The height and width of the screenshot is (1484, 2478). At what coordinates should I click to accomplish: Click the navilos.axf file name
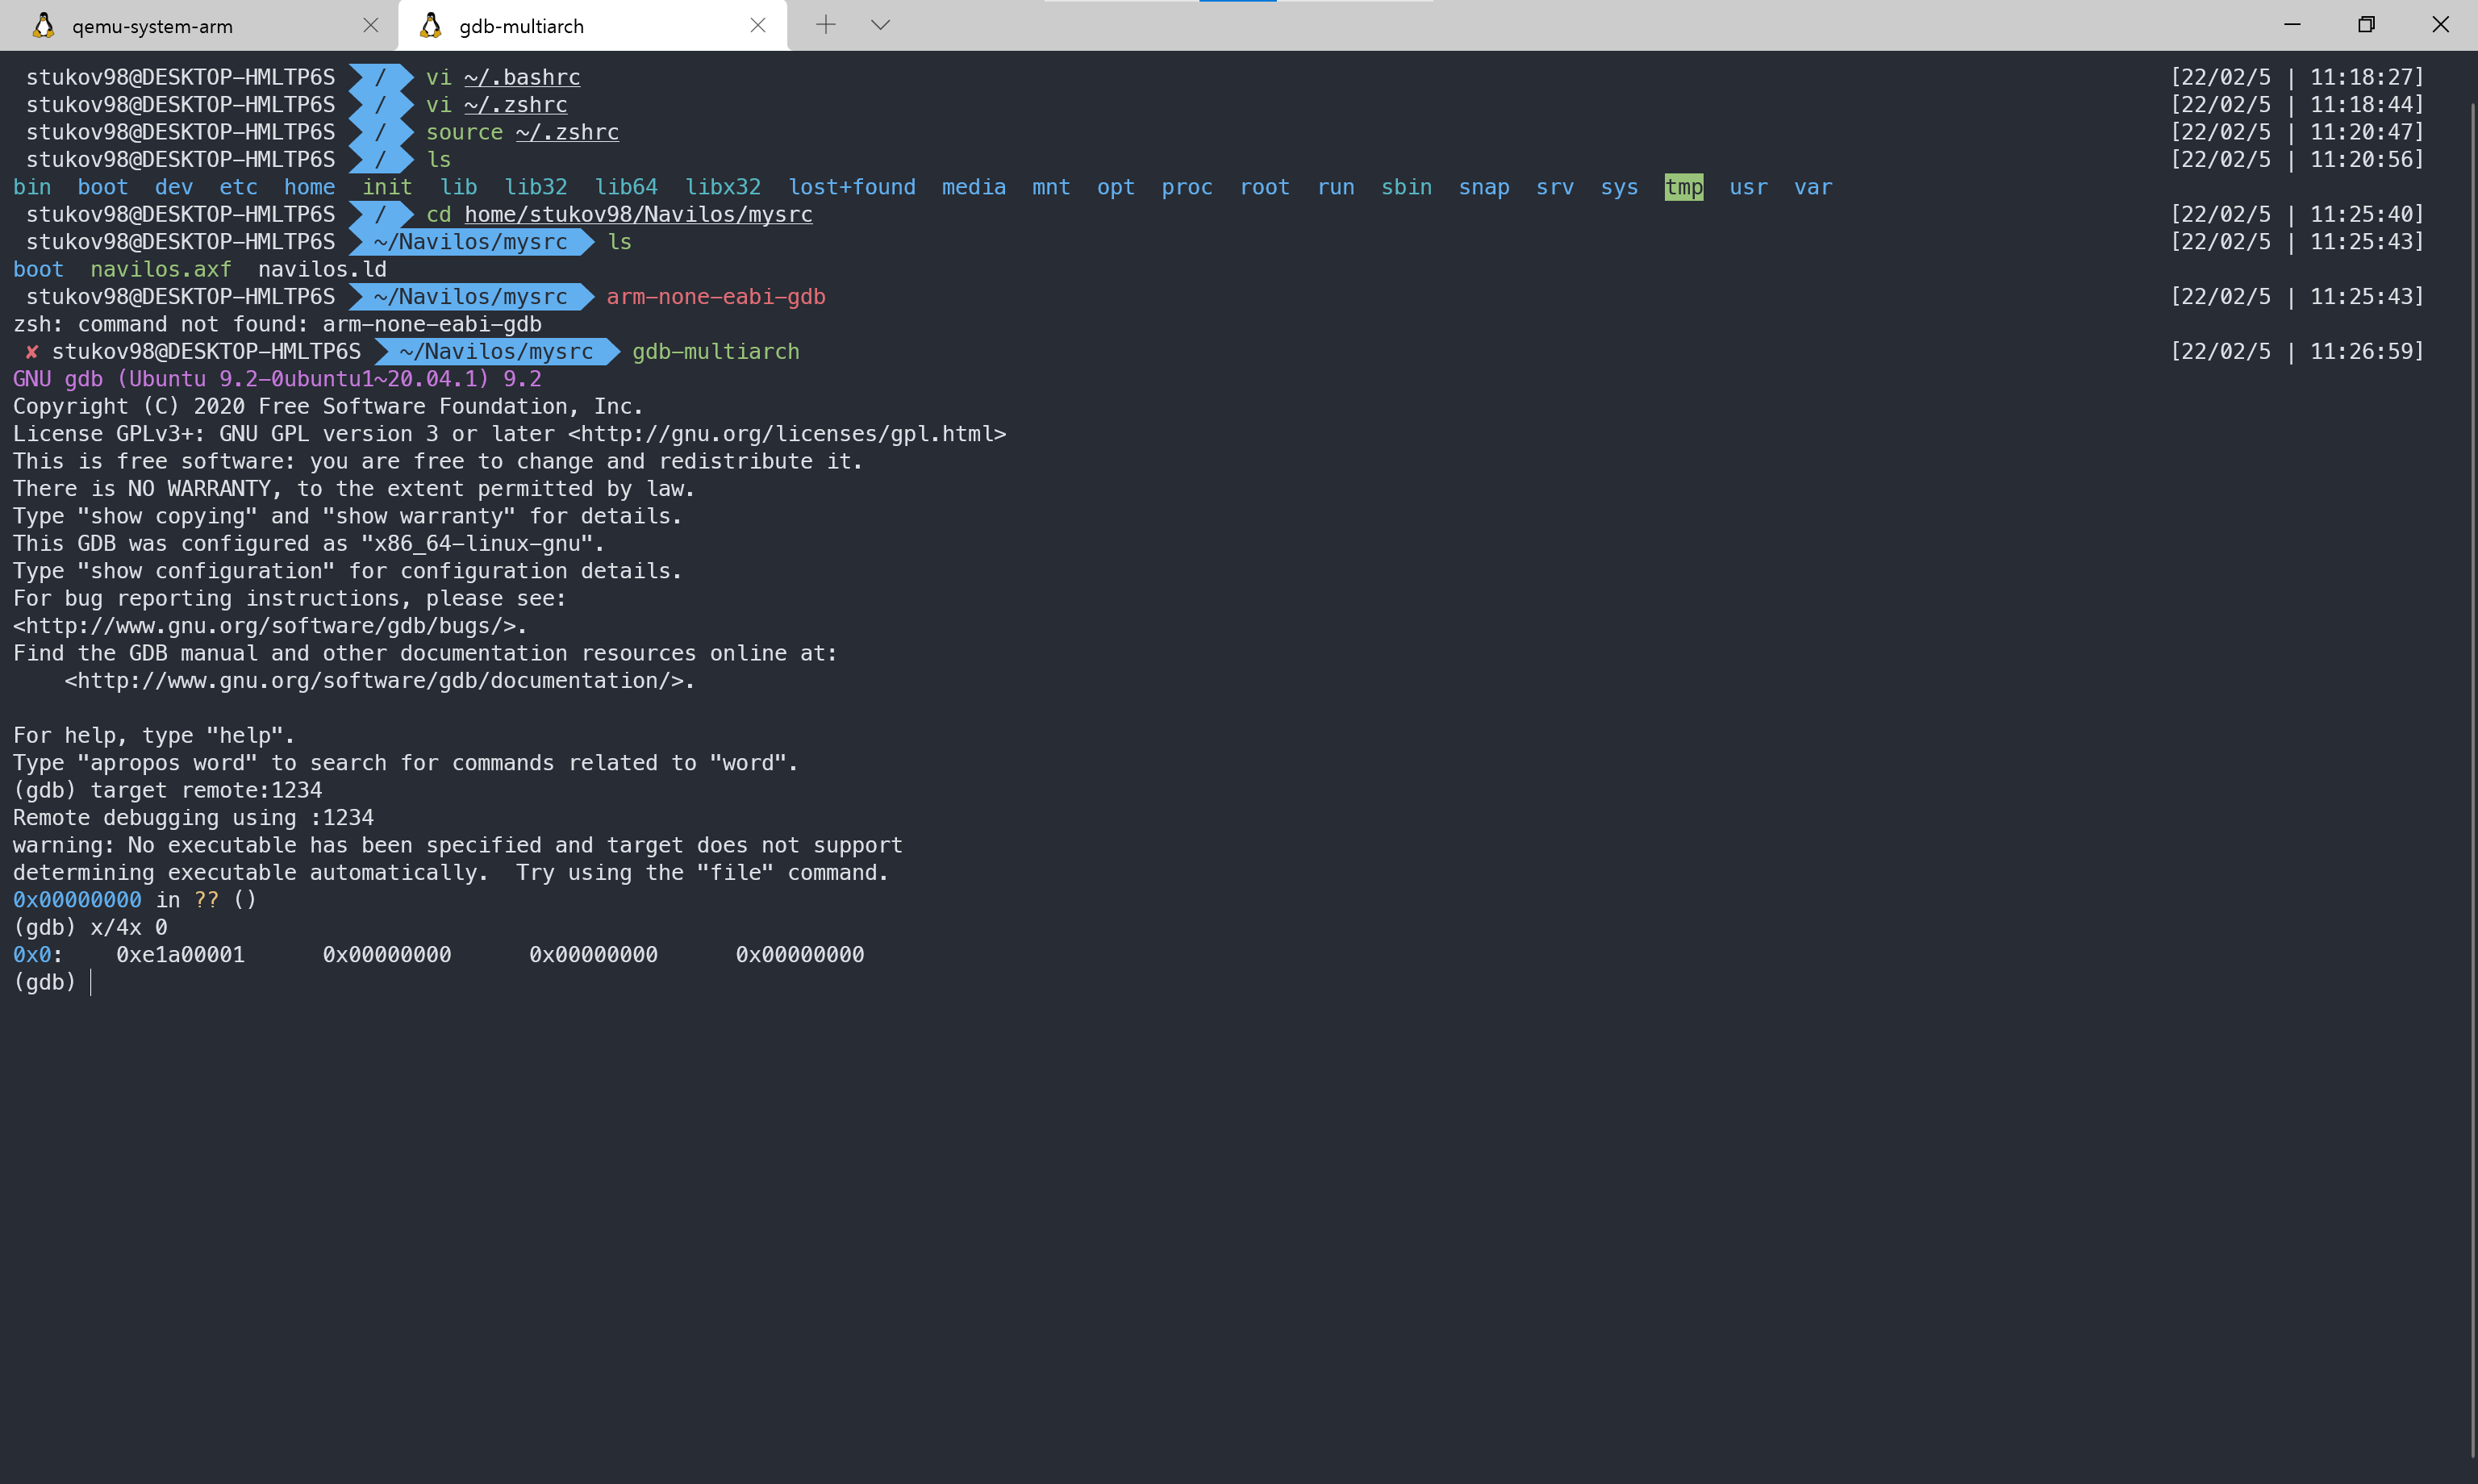[160, 270]
